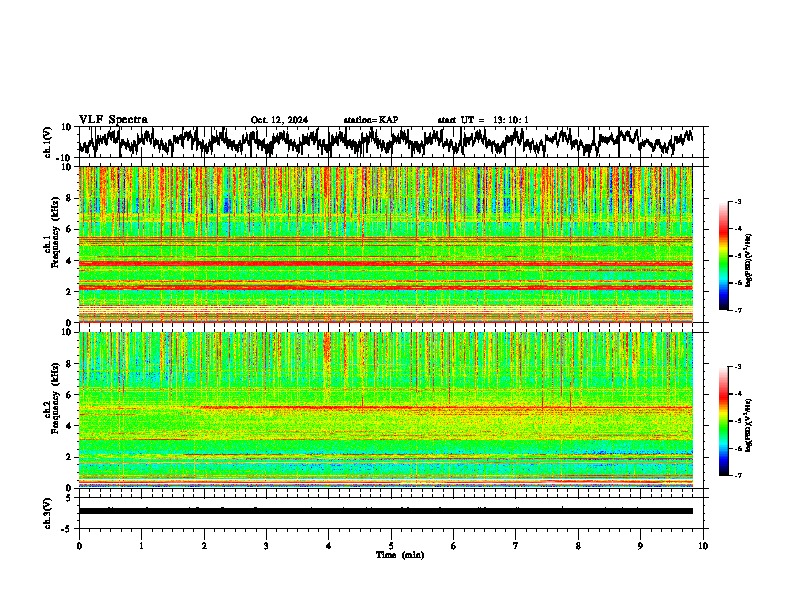This screenshot has height=612, width=792.
Task: Click the "ch.1(V)" waveform axis label
Action: (48, 142)
